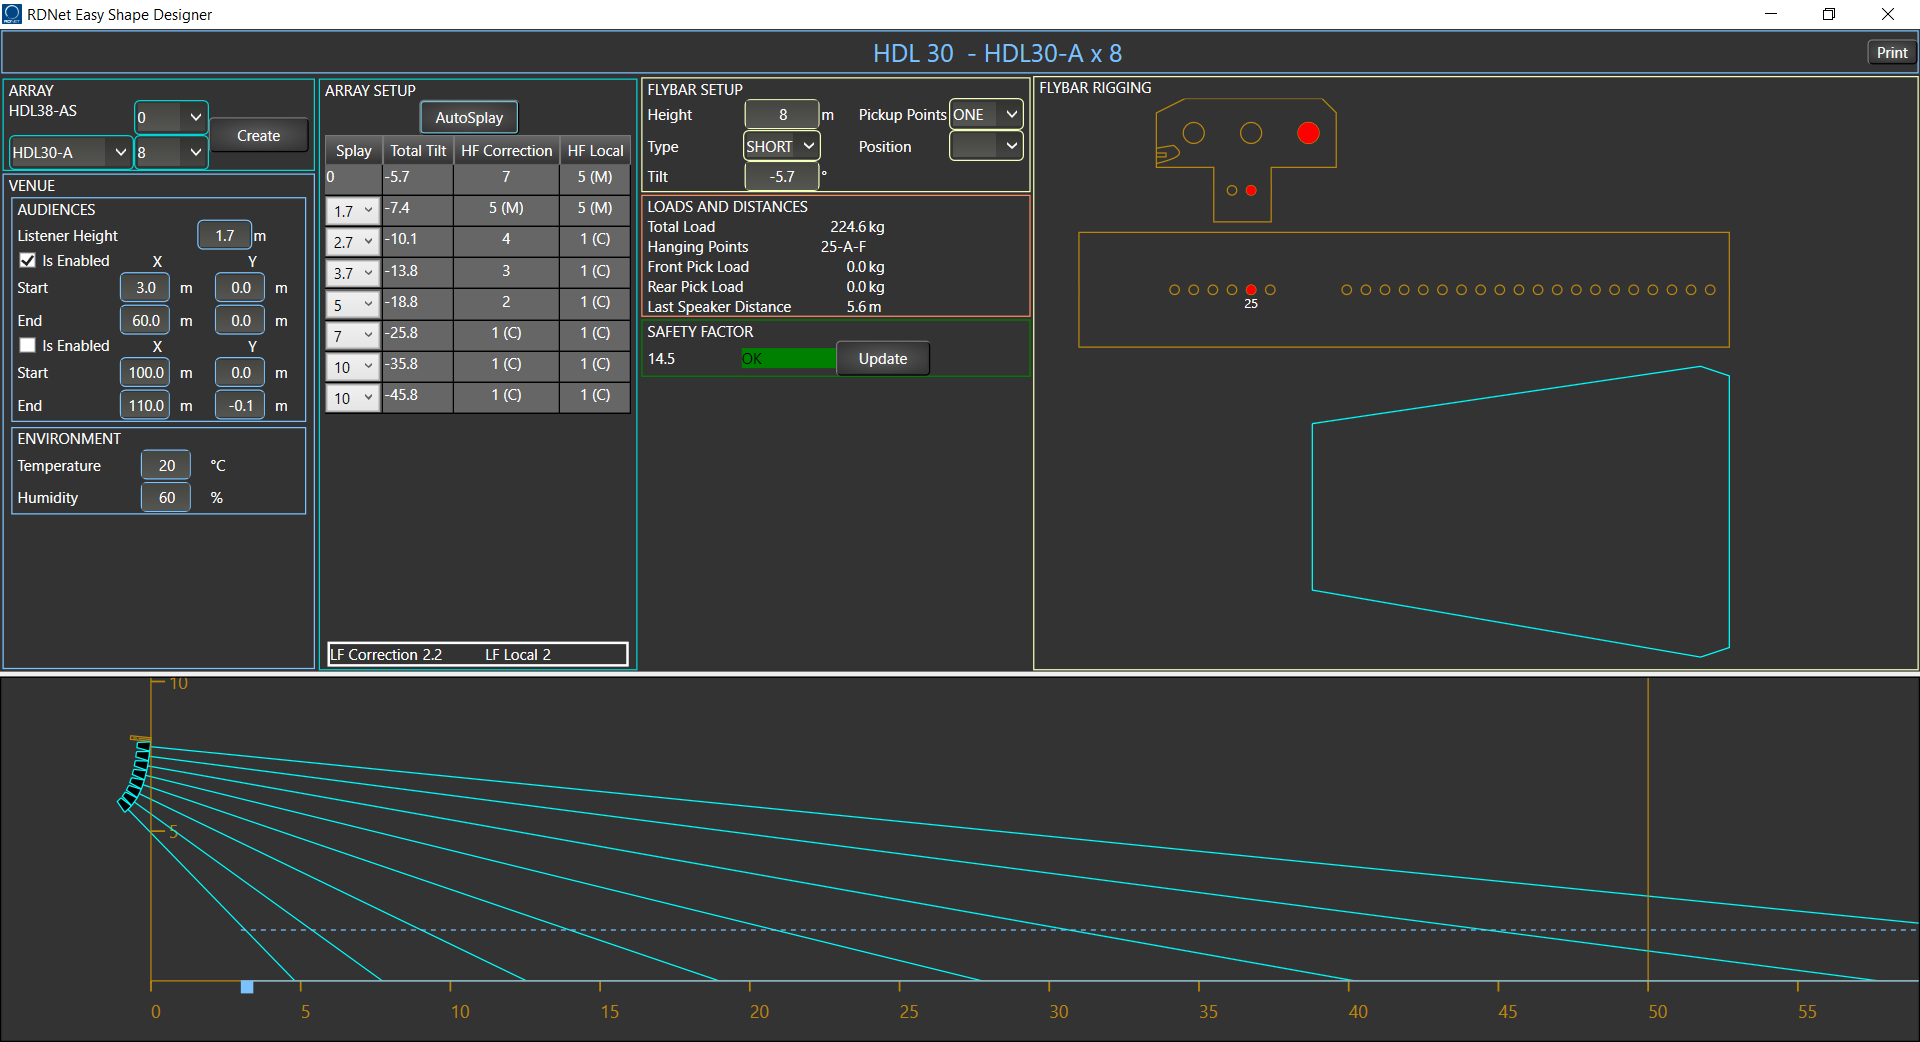Open the HDL30-A model dropdown
The image size is (1920, 1042).
[x=70, y=153]
